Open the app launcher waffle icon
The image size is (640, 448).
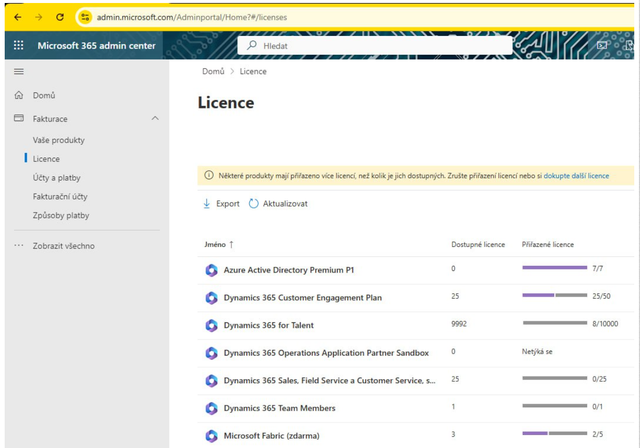19,45
